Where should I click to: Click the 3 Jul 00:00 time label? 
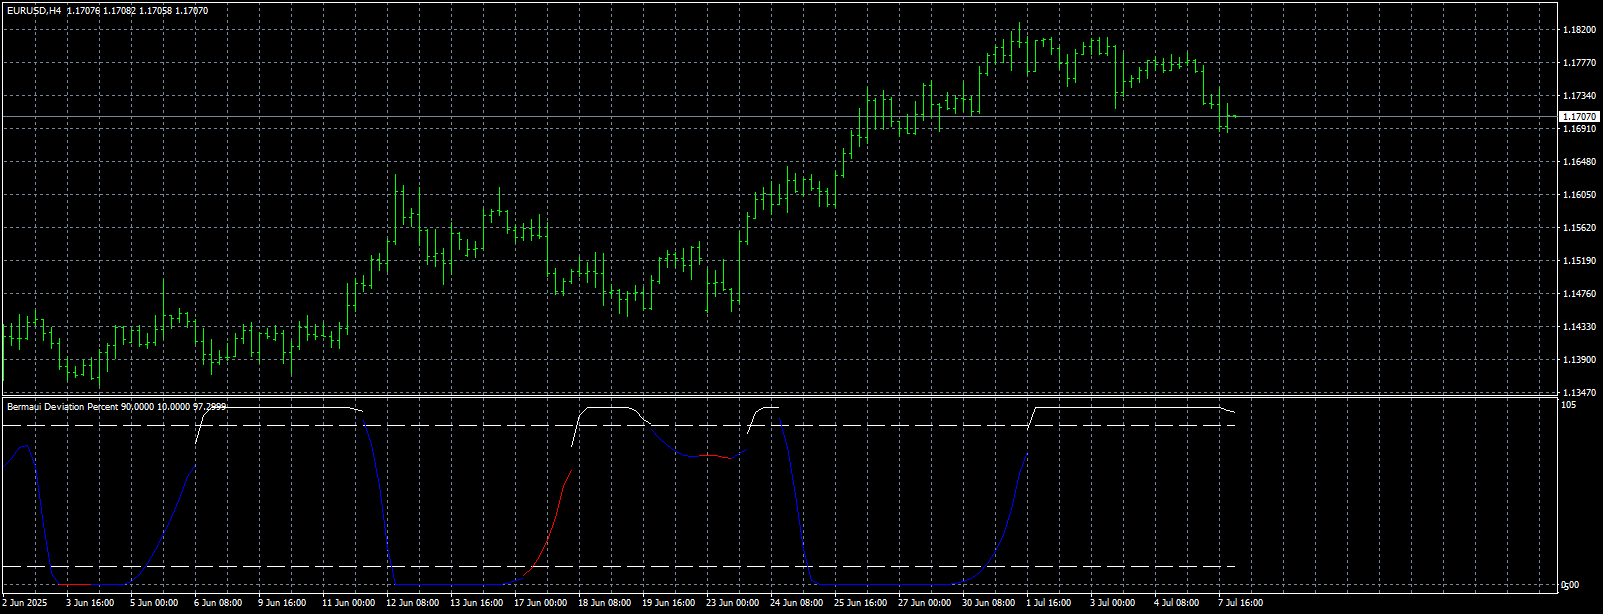[1112, 603]
